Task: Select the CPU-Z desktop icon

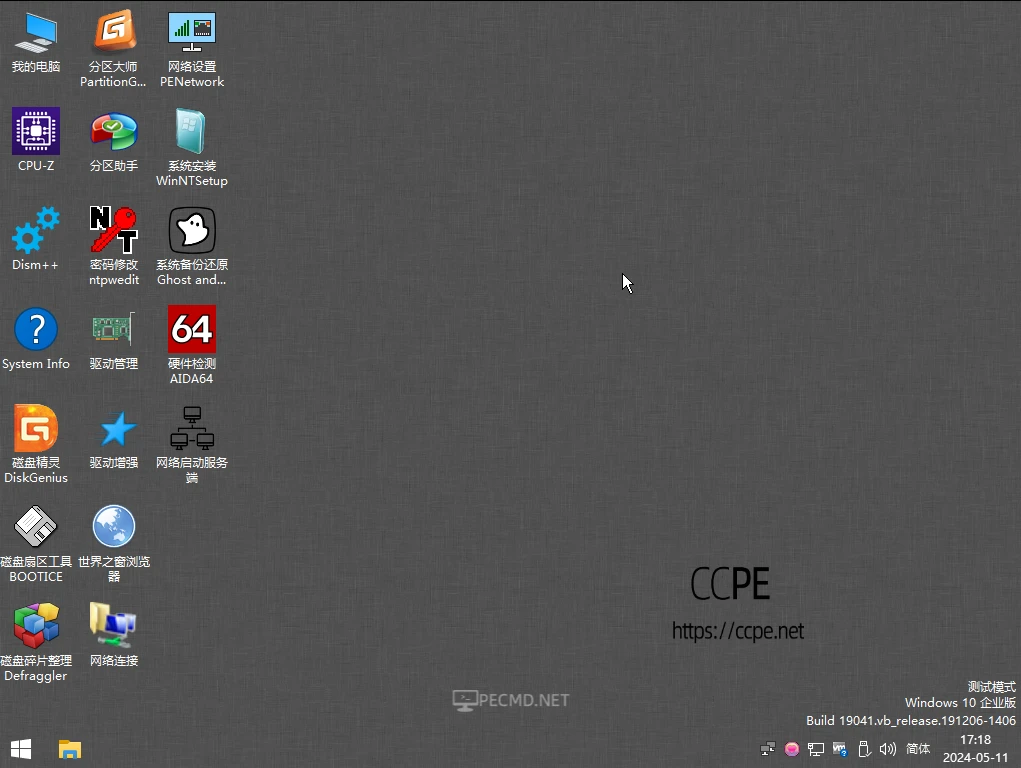Action: (x=36, y=140)
